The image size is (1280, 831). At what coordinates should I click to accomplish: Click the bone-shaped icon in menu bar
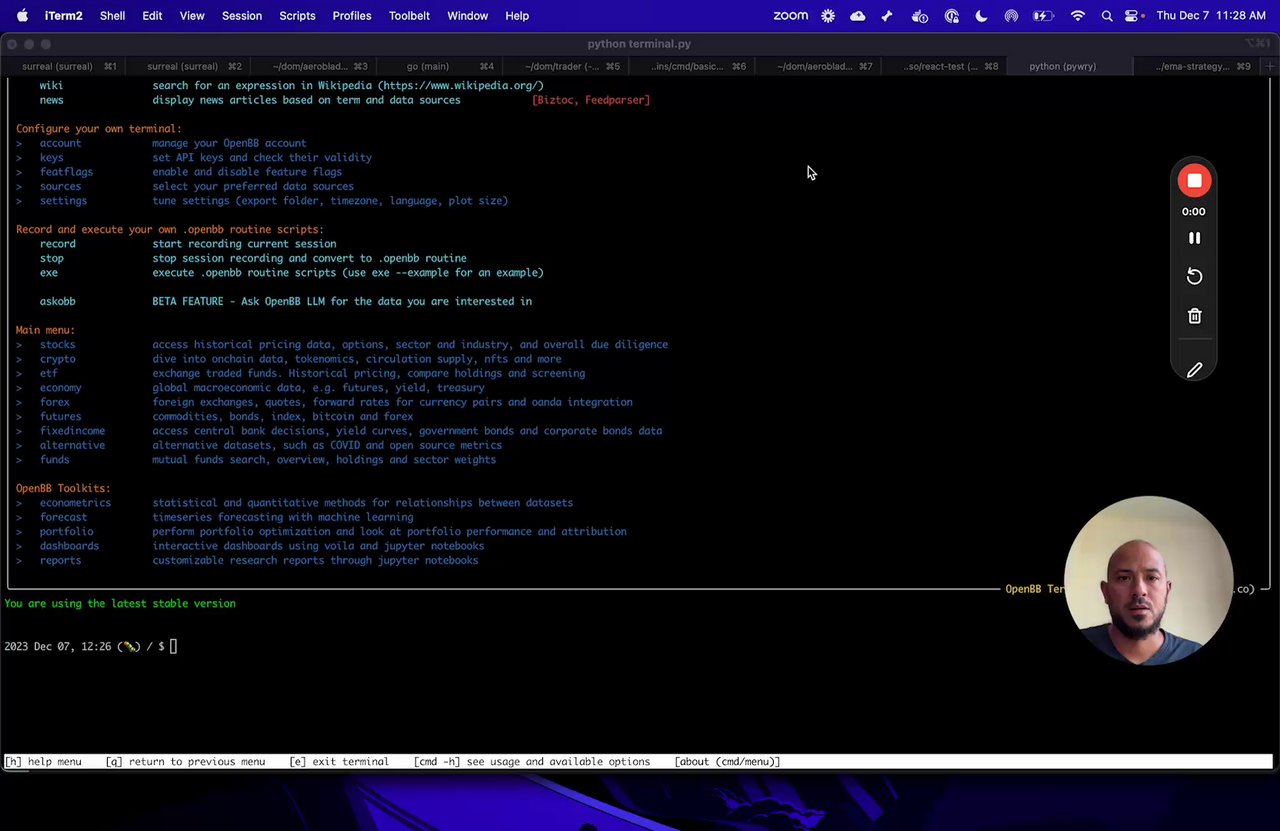tap(887, 16)
